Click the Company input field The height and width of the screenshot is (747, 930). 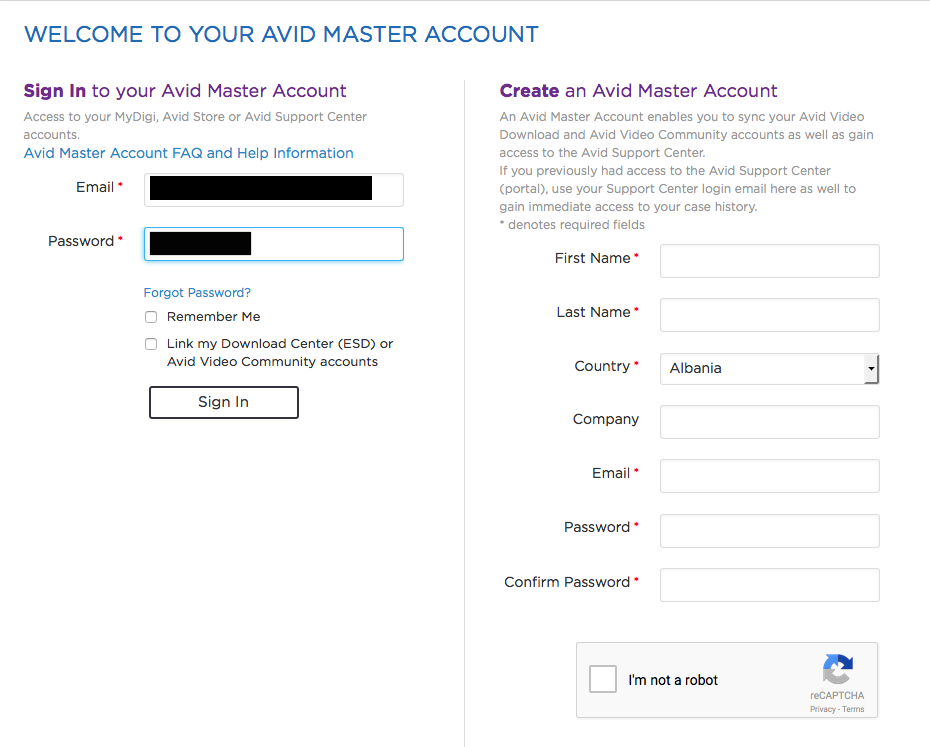coord(769,422)
